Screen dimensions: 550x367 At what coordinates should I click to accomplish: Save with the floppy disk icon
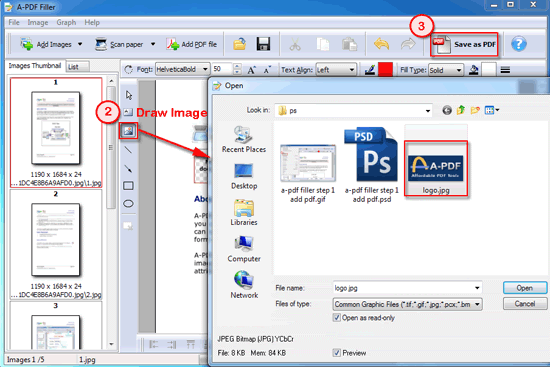(x=263, y=44)
